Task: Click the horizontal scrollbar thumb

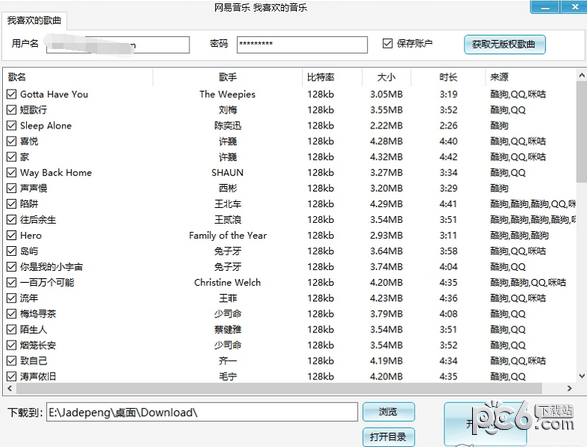Action: (x=279, y=388)
